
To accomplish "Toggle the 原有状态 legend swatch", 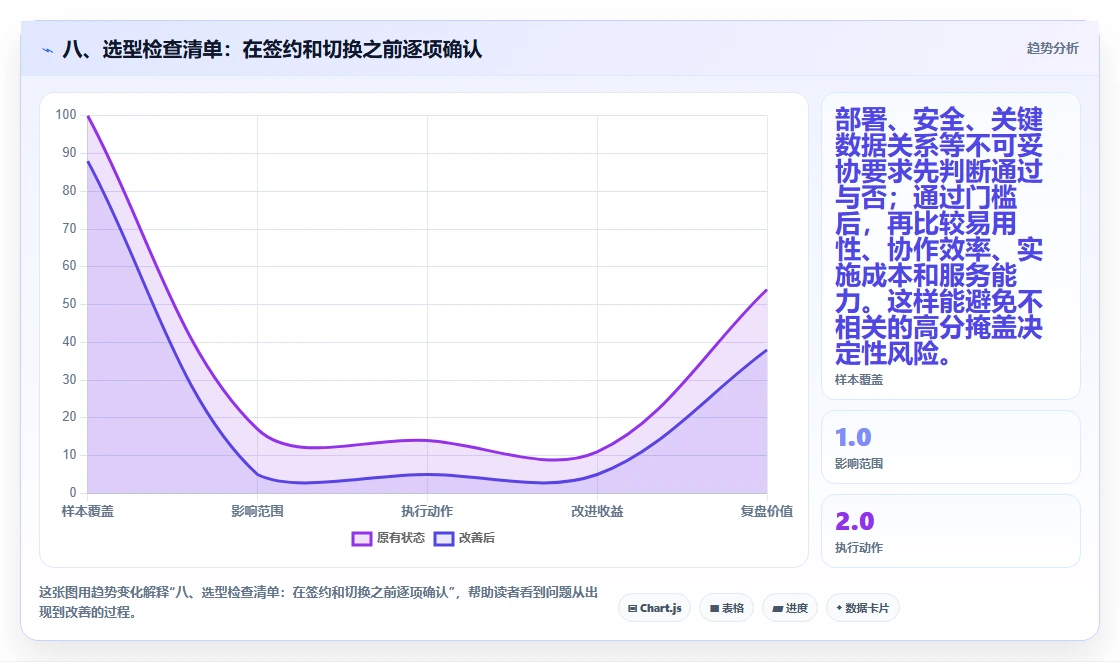I will (361, 538).
